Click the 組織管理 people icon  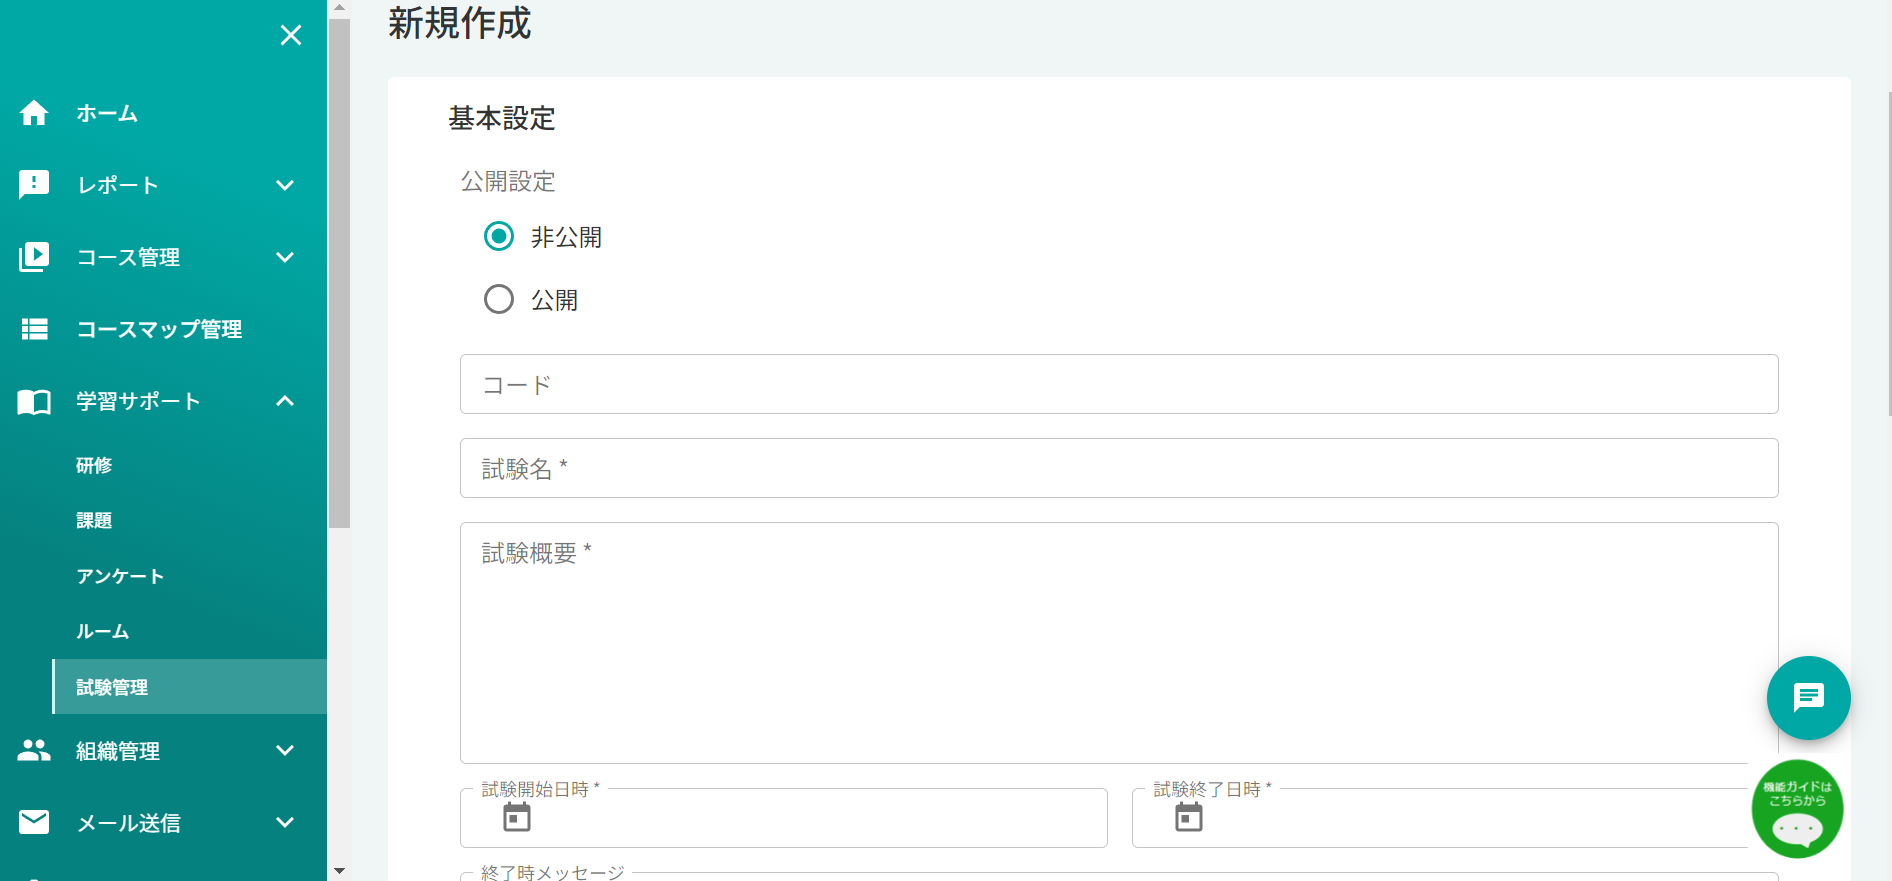(34, 750)
